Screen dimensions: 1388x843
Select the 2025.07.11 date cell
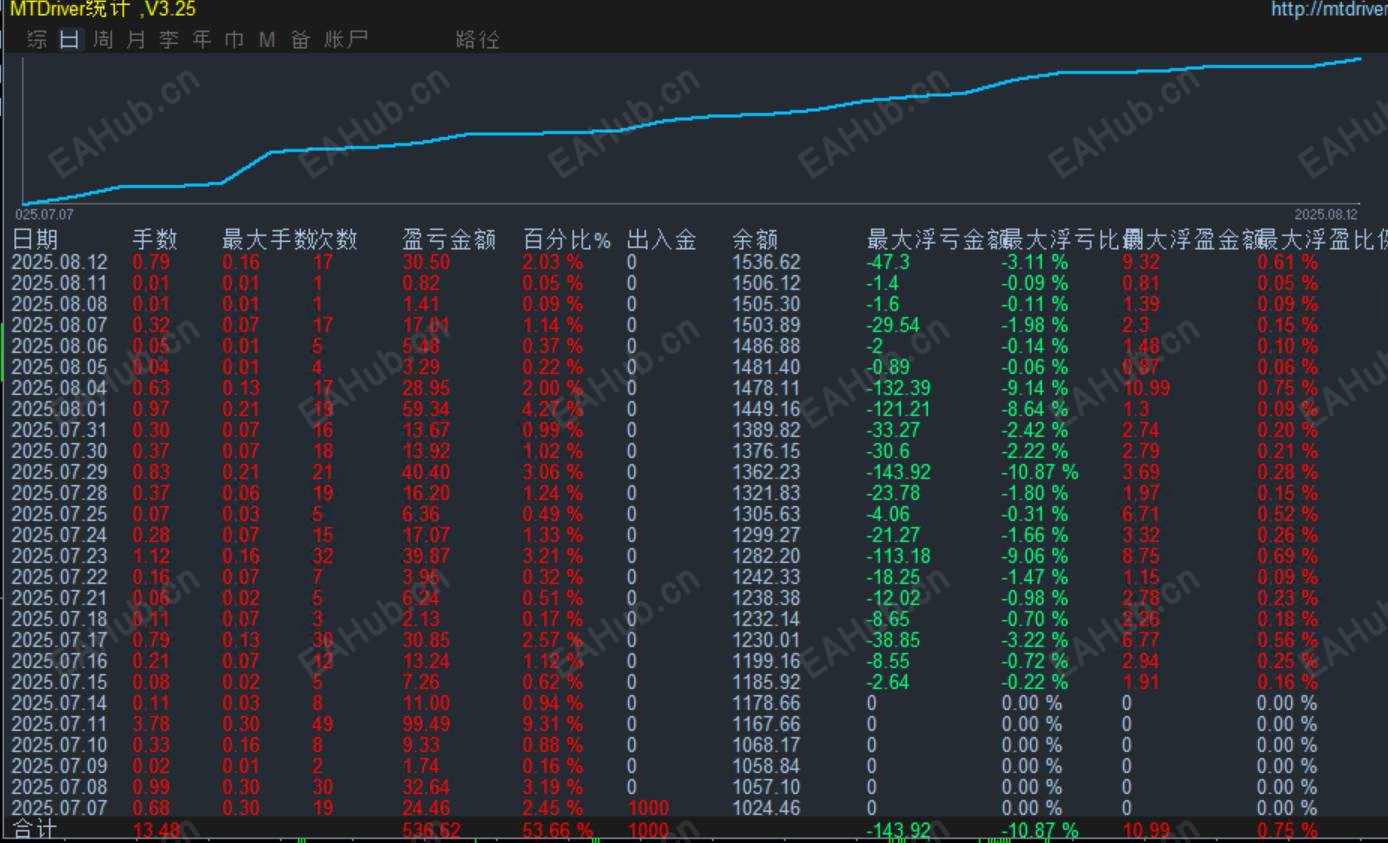pos(59,724)
